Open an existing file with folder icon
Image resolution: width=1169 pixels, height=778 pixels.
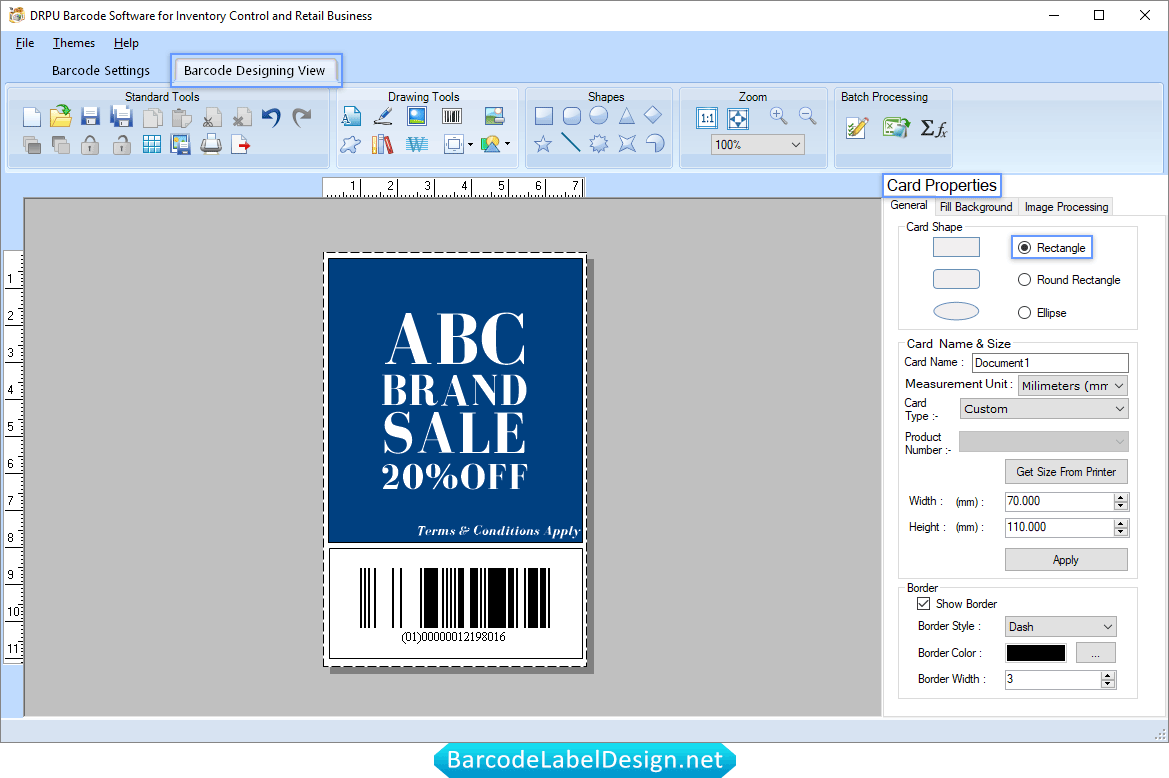pyautogui.click(x=61, y=116)
